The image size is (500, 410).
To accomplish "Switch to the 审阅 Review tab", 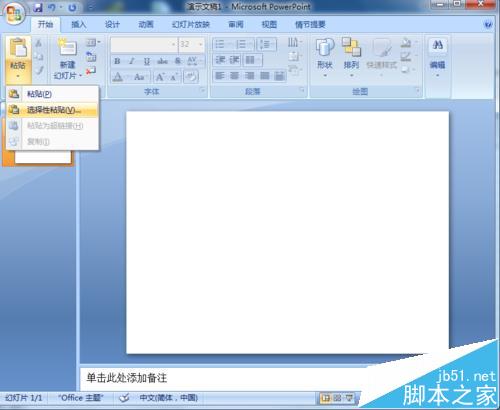I will click(236, 25).
